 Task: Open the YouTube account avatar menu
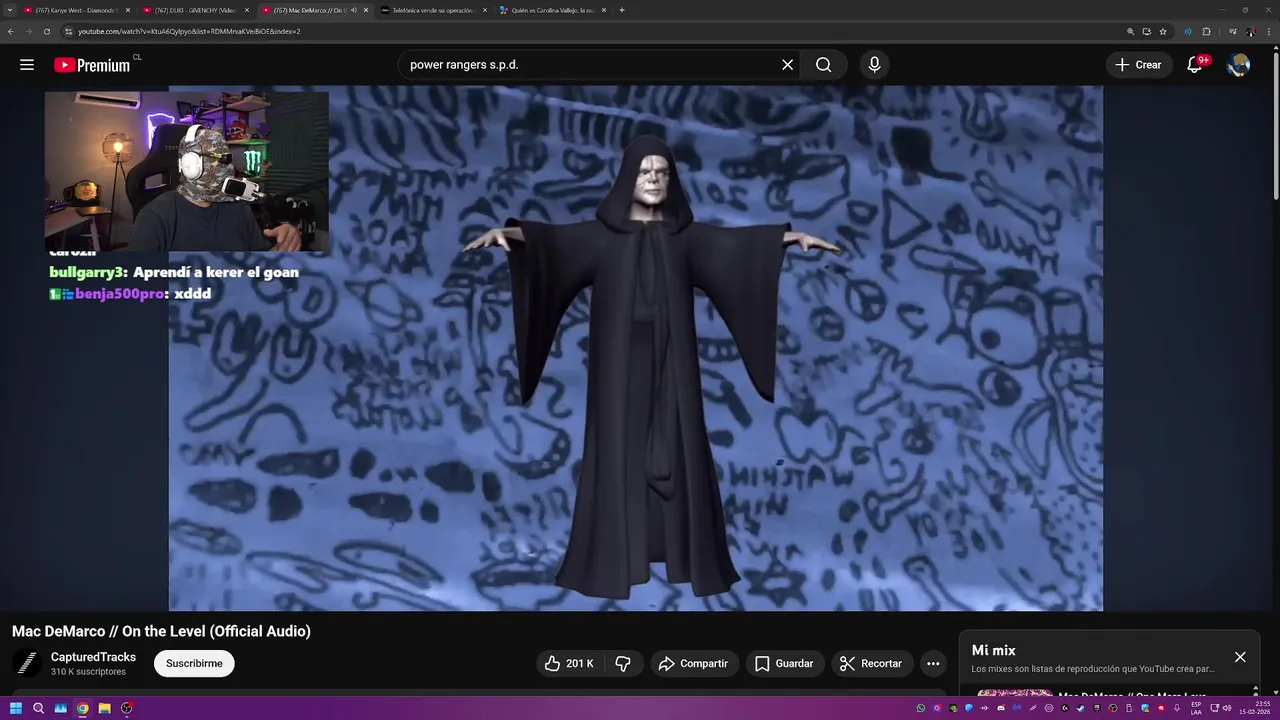(x=1239, y=65)
